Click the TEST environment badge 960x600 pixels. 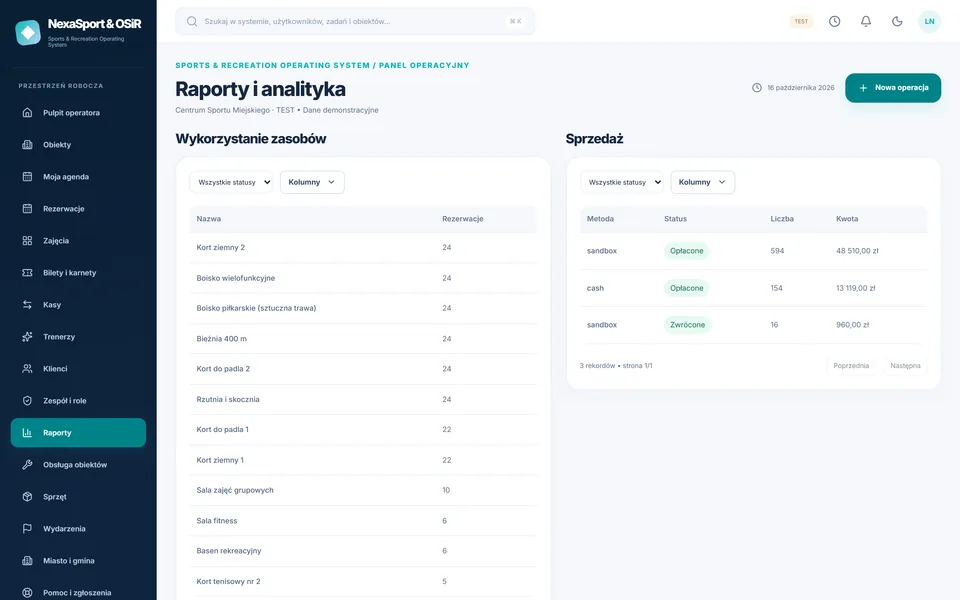pos(801,21)
